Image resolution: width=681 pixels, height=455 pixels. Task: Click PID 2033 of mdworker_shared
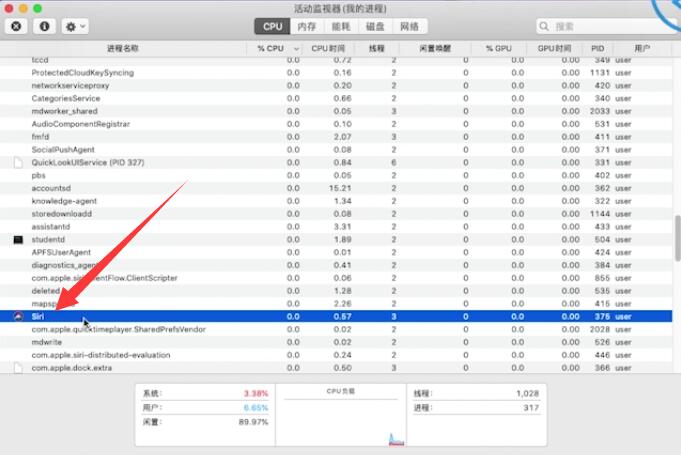600,111
